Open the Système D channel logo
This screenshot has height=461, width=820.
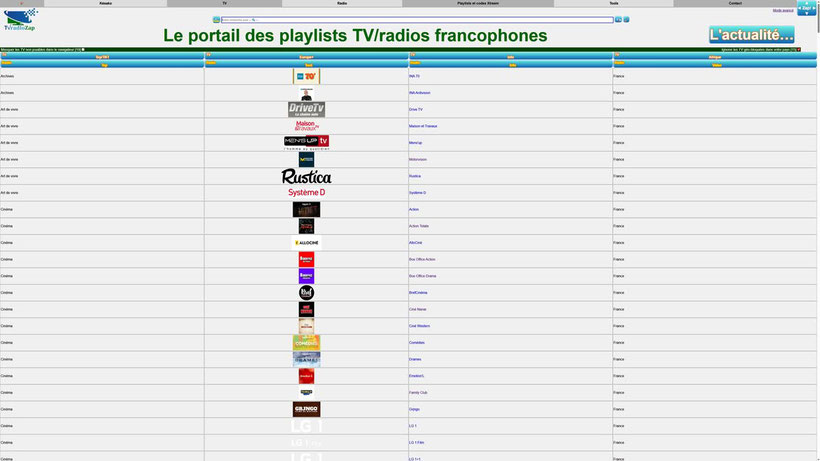coord(306,192)
